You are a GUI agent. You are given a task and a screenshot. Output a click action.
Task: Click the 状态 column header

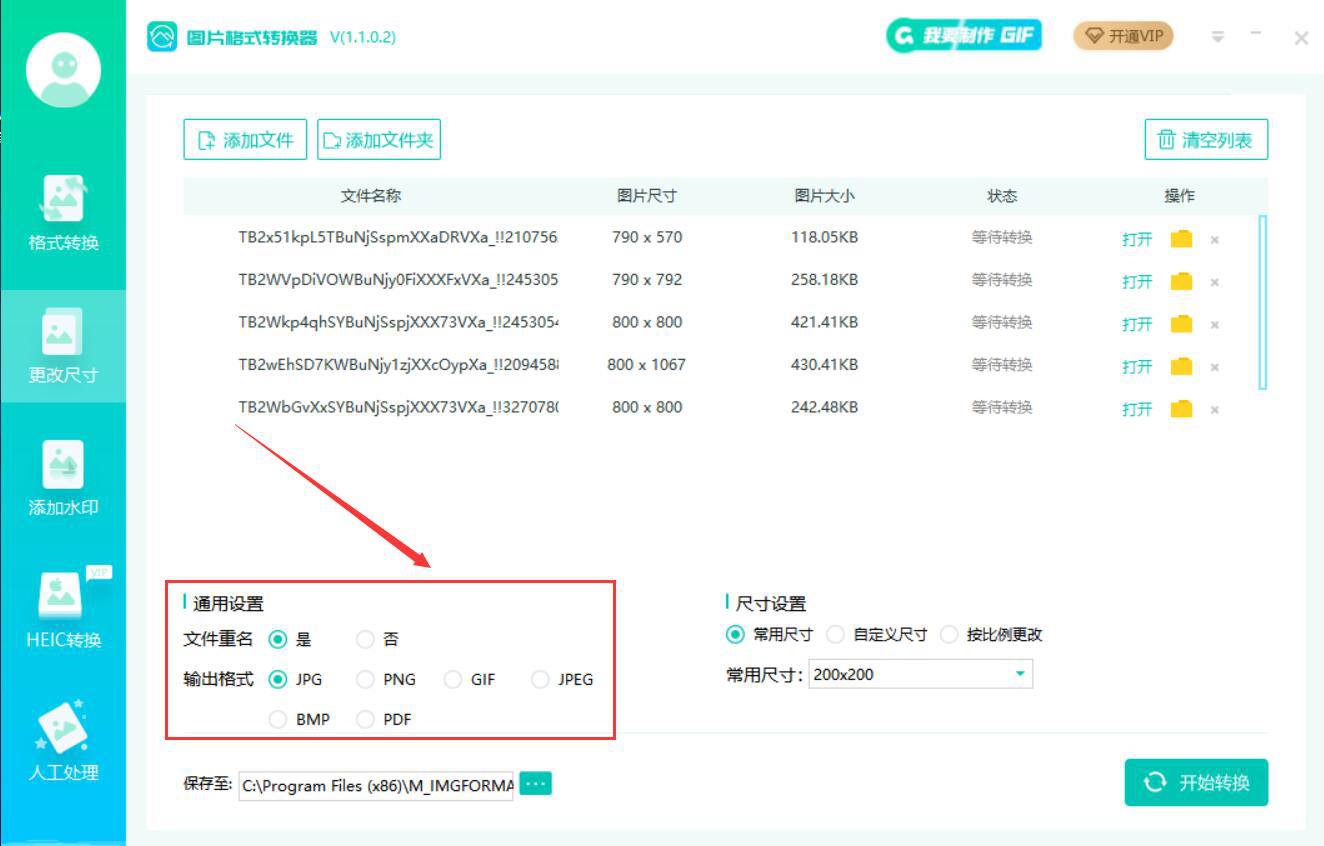[x=1002, y=196]
